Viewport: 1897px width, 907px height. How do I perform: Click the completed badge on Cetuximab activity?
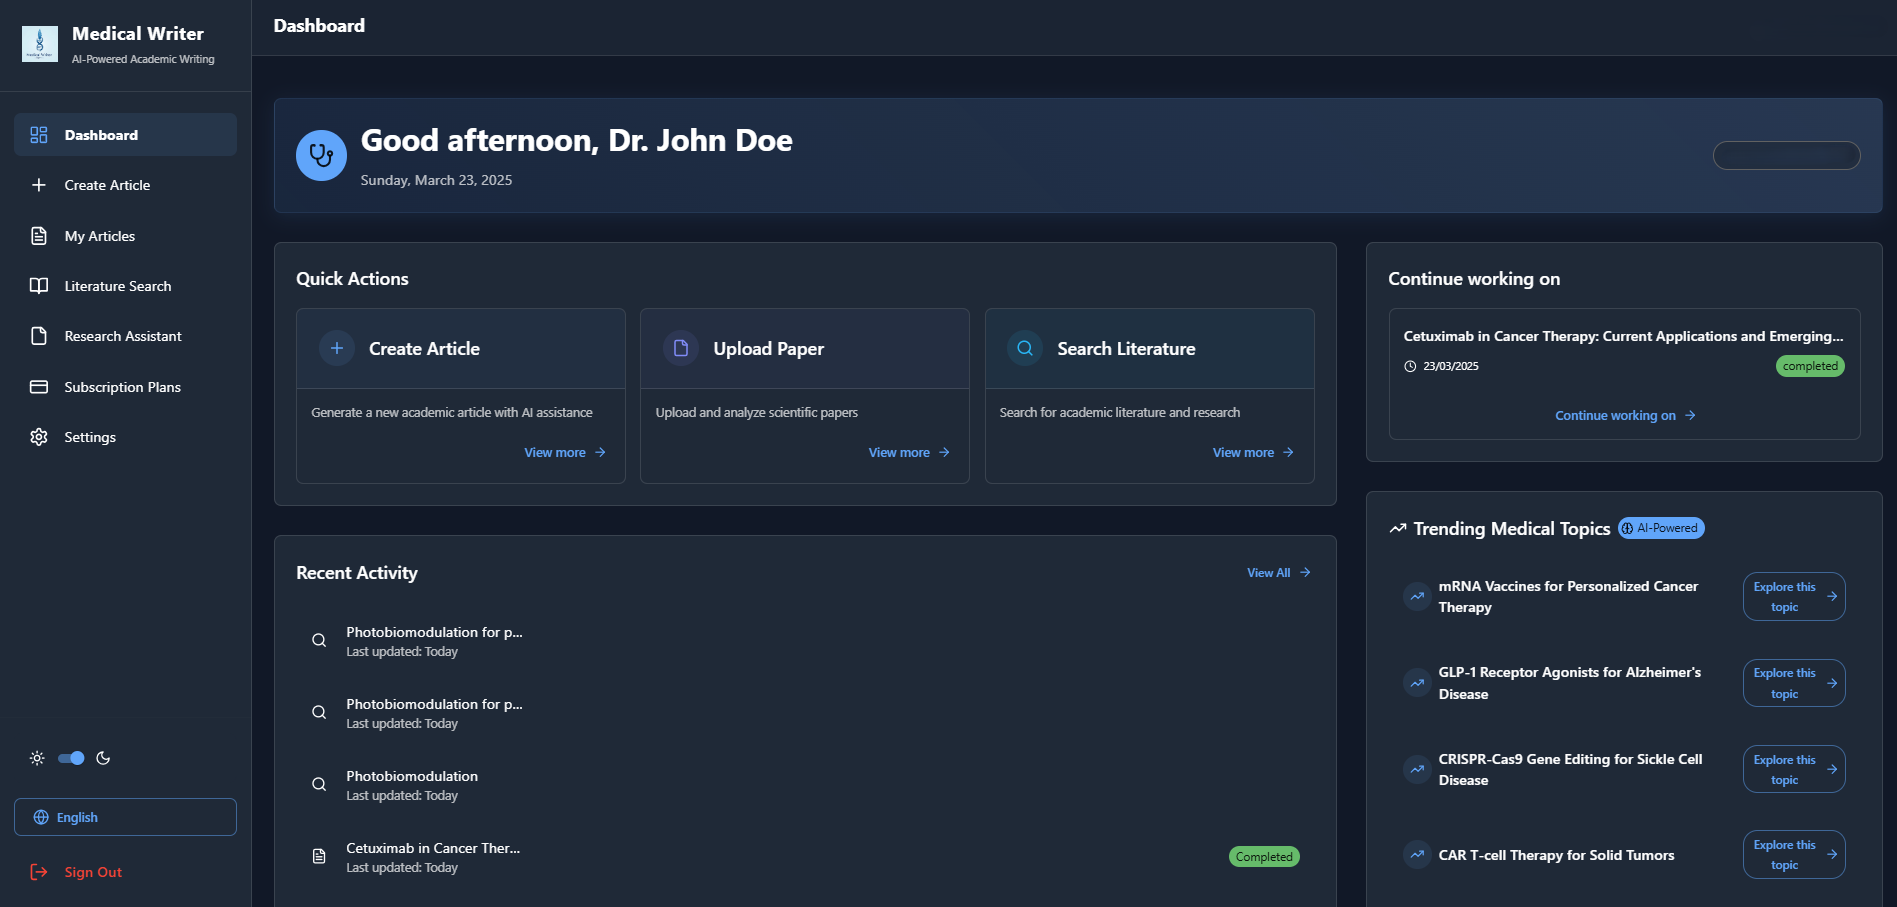click(x=1263, y=856)
